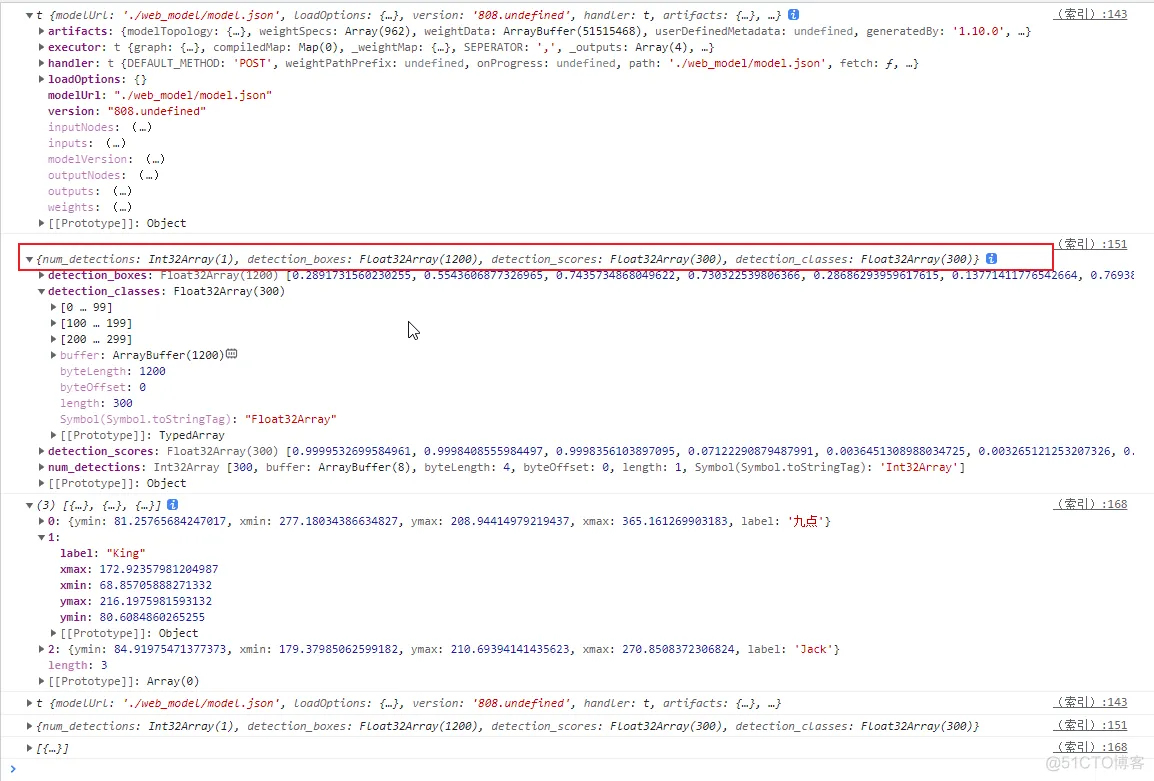The image size is (1154, 781).
Task: Click the console prompt input line
Action: pyautogui.click(x=577, y=769)
